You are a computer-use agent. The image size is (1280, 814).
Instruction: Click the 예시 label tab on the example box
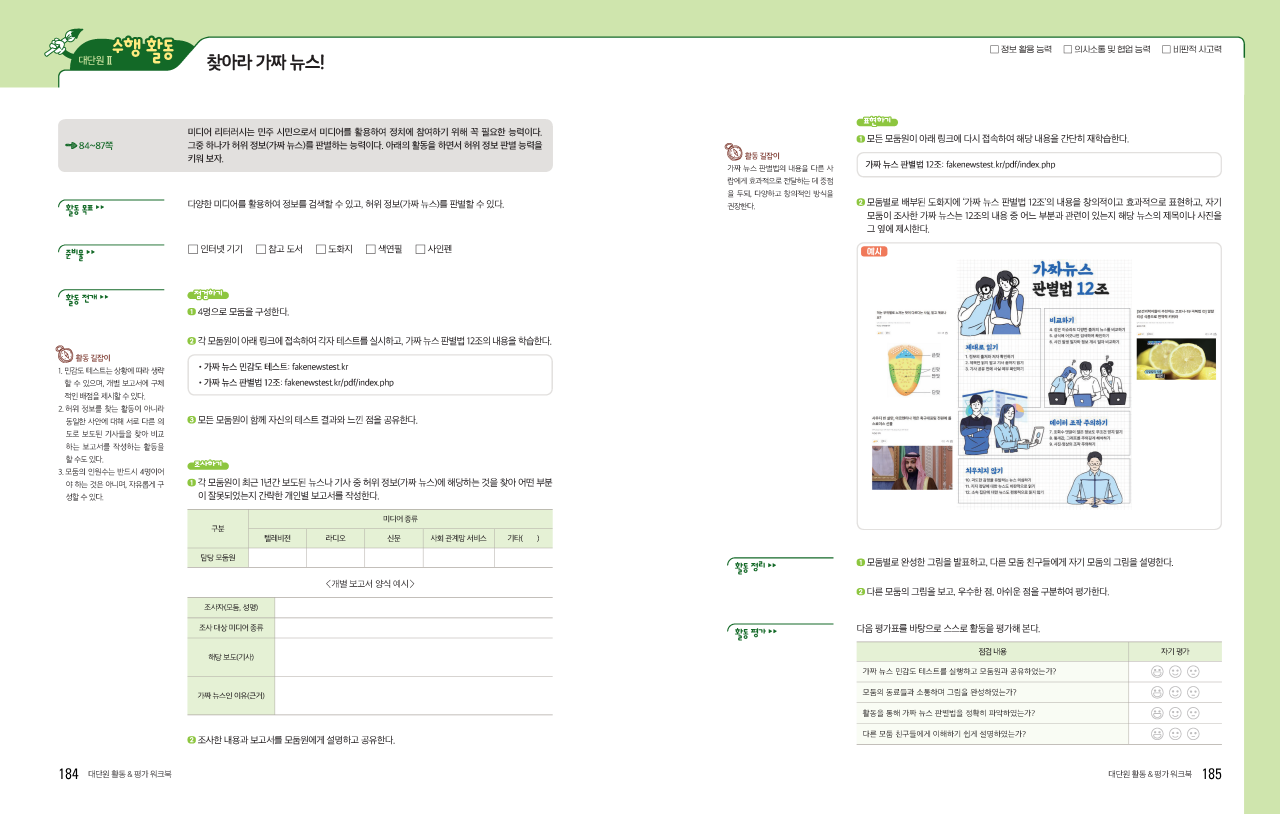pyautogui.click(x=874, y=251)
